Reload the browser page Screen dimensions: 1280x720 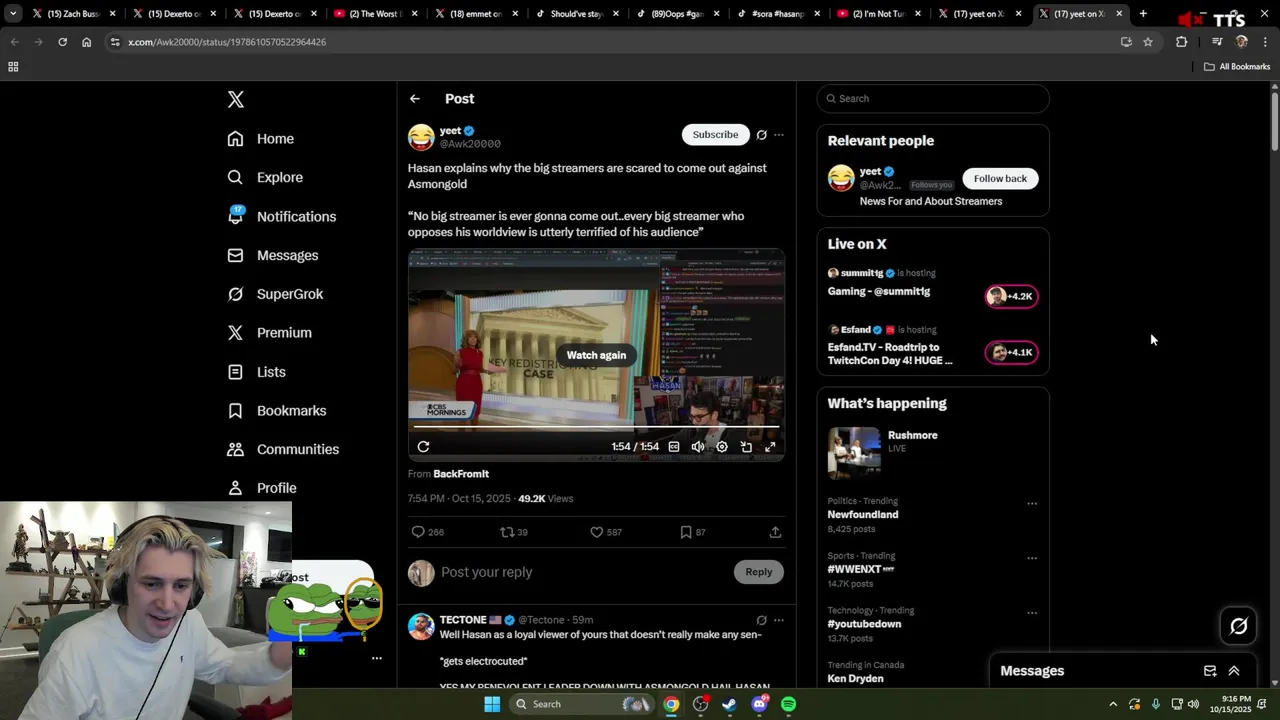pos(62,42)
